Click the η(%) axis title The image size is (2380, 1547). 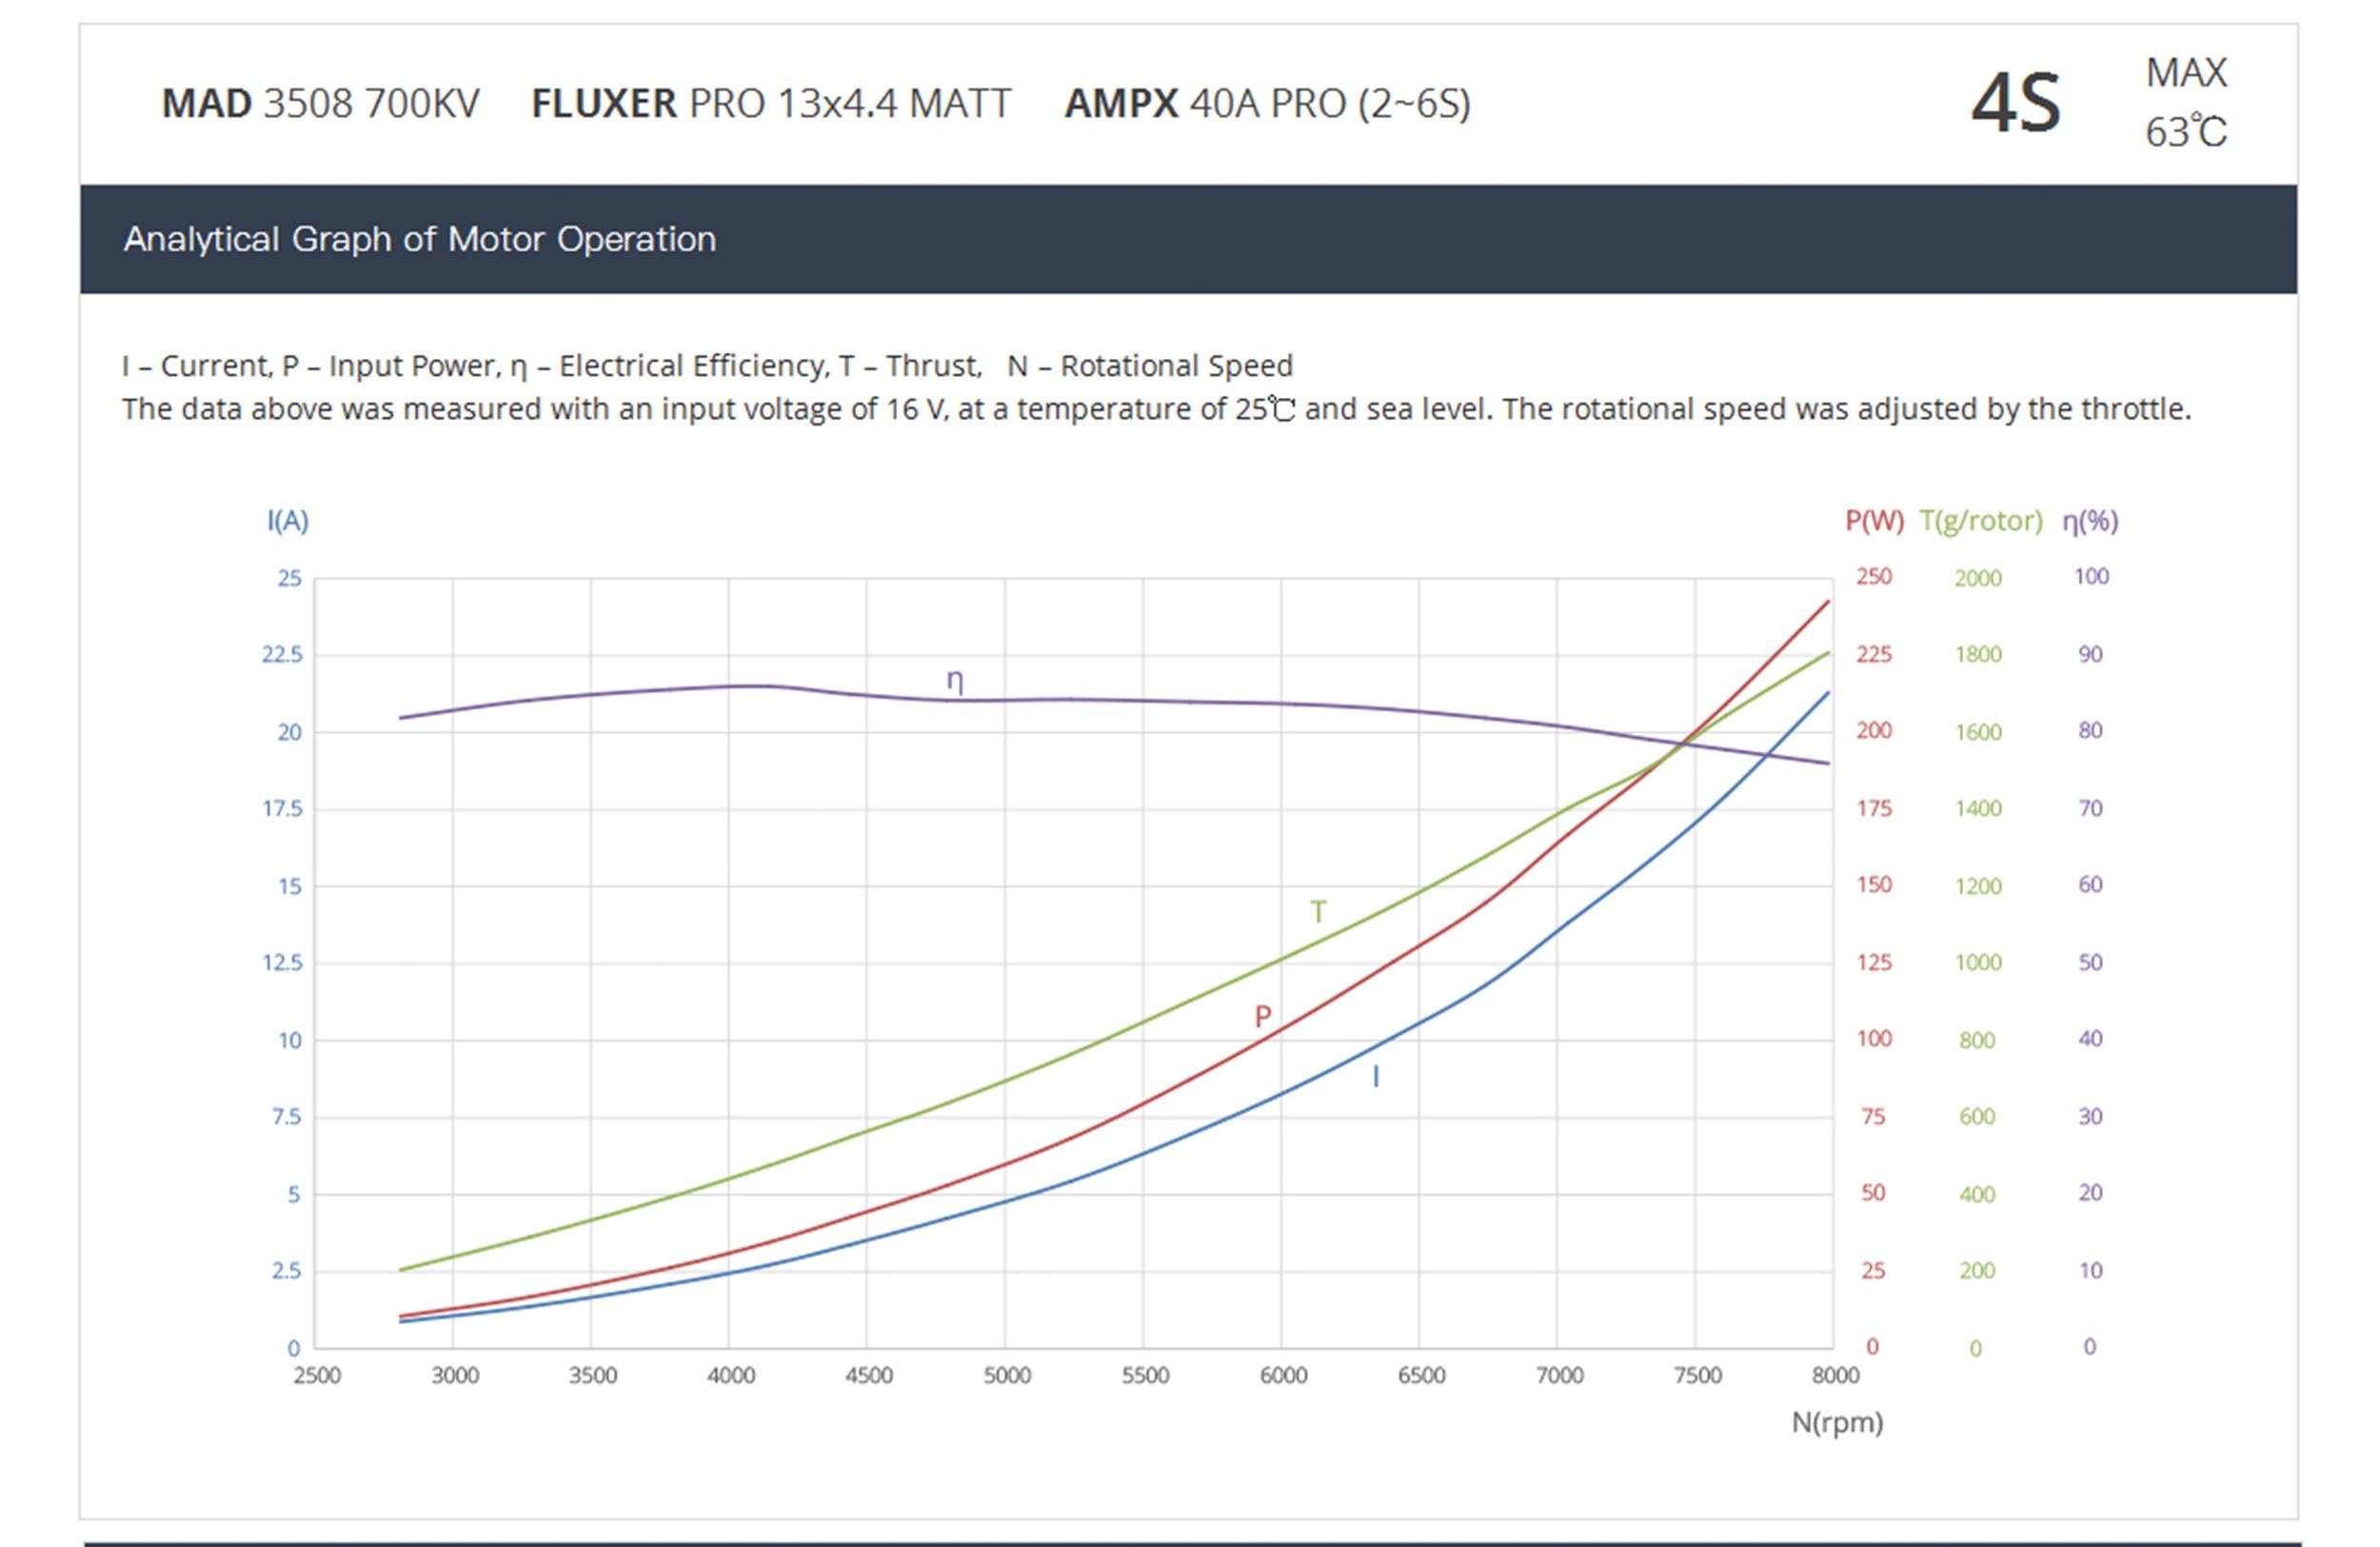[2089, 521]
